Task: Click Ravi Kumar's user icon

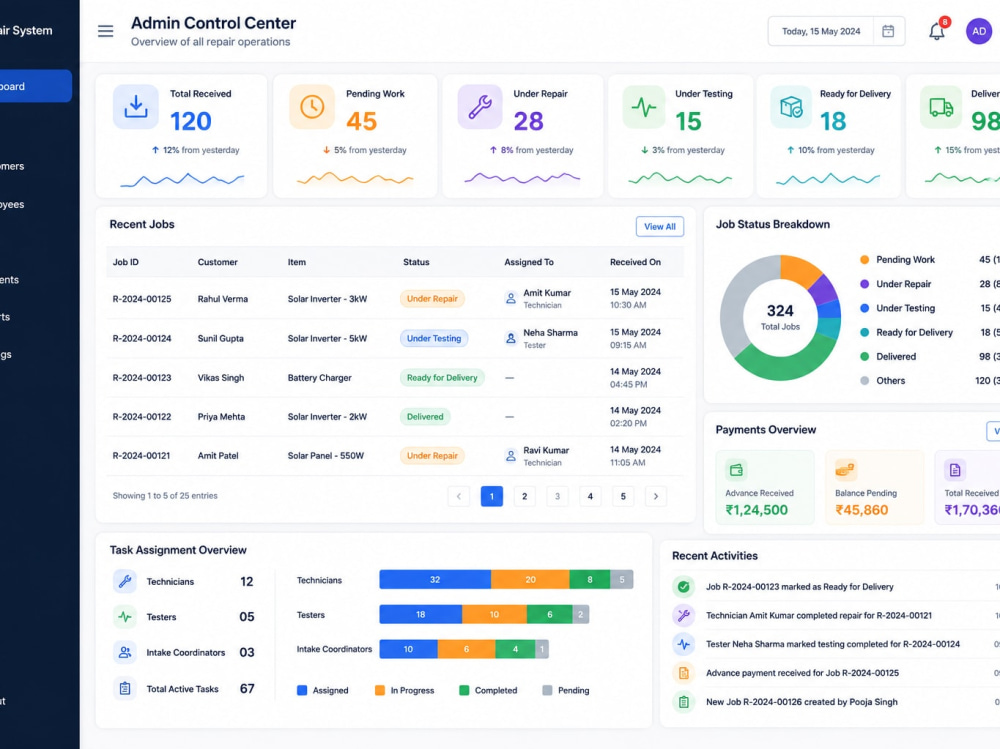Action: 511,456
